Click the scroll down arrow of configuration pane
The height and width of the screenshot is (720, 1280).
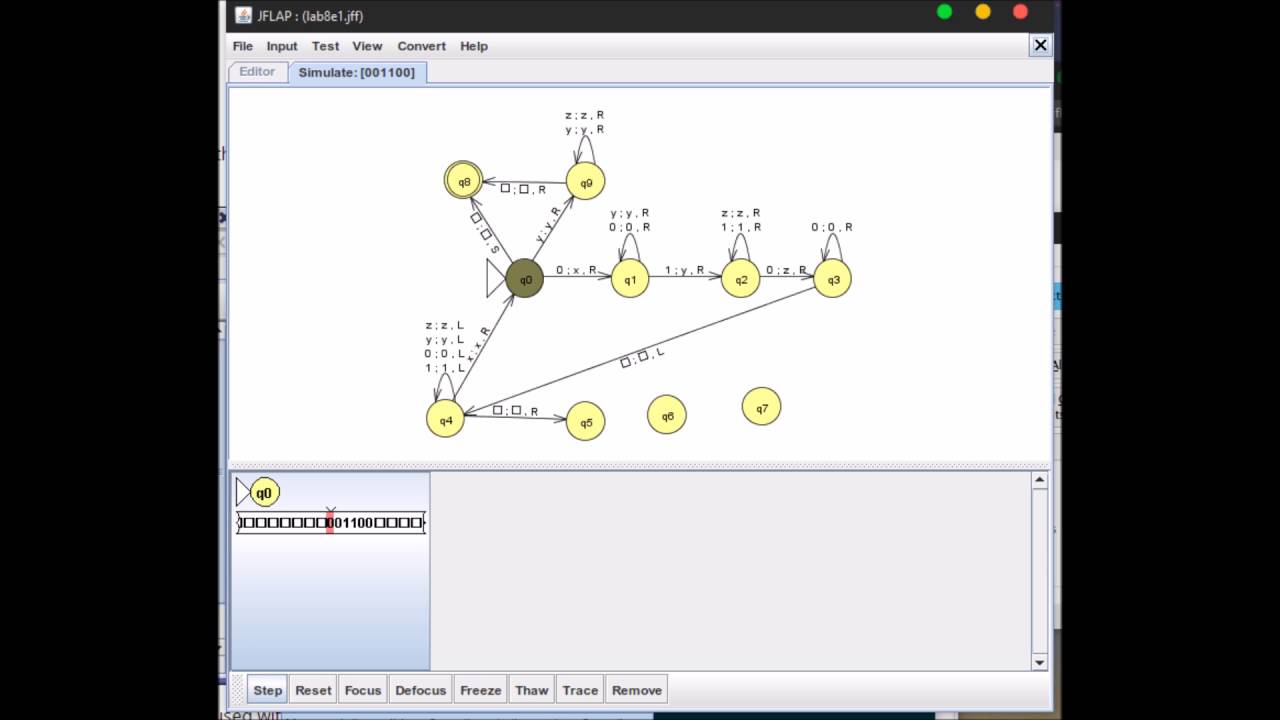tap(1040, 662)
